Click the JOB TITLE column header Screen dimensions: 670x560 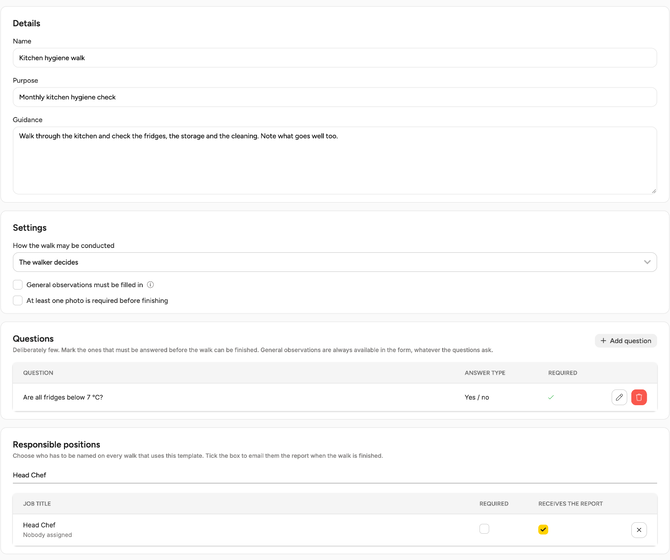37,504
